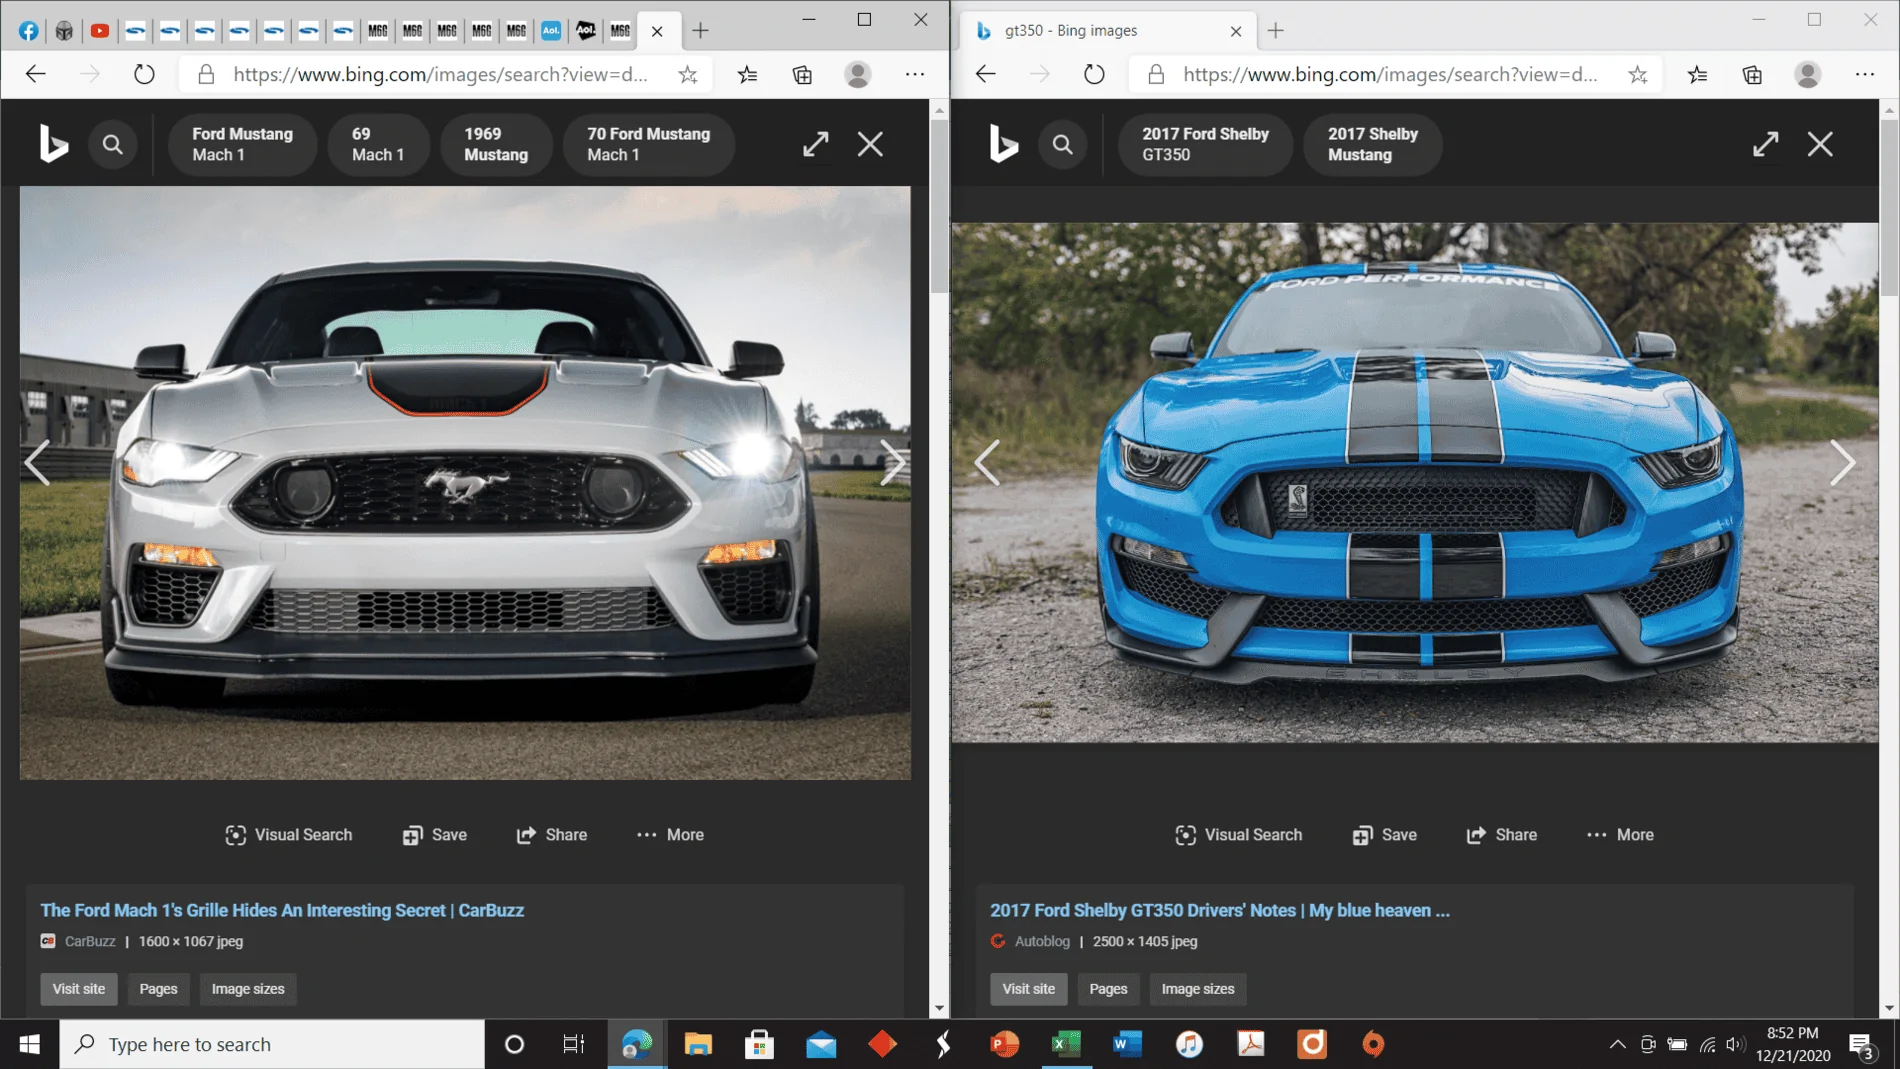1900x1069 pixels.
Task: Click the Windows taskbar search box
Action: pyautogui.click(x=272, y=1044)
